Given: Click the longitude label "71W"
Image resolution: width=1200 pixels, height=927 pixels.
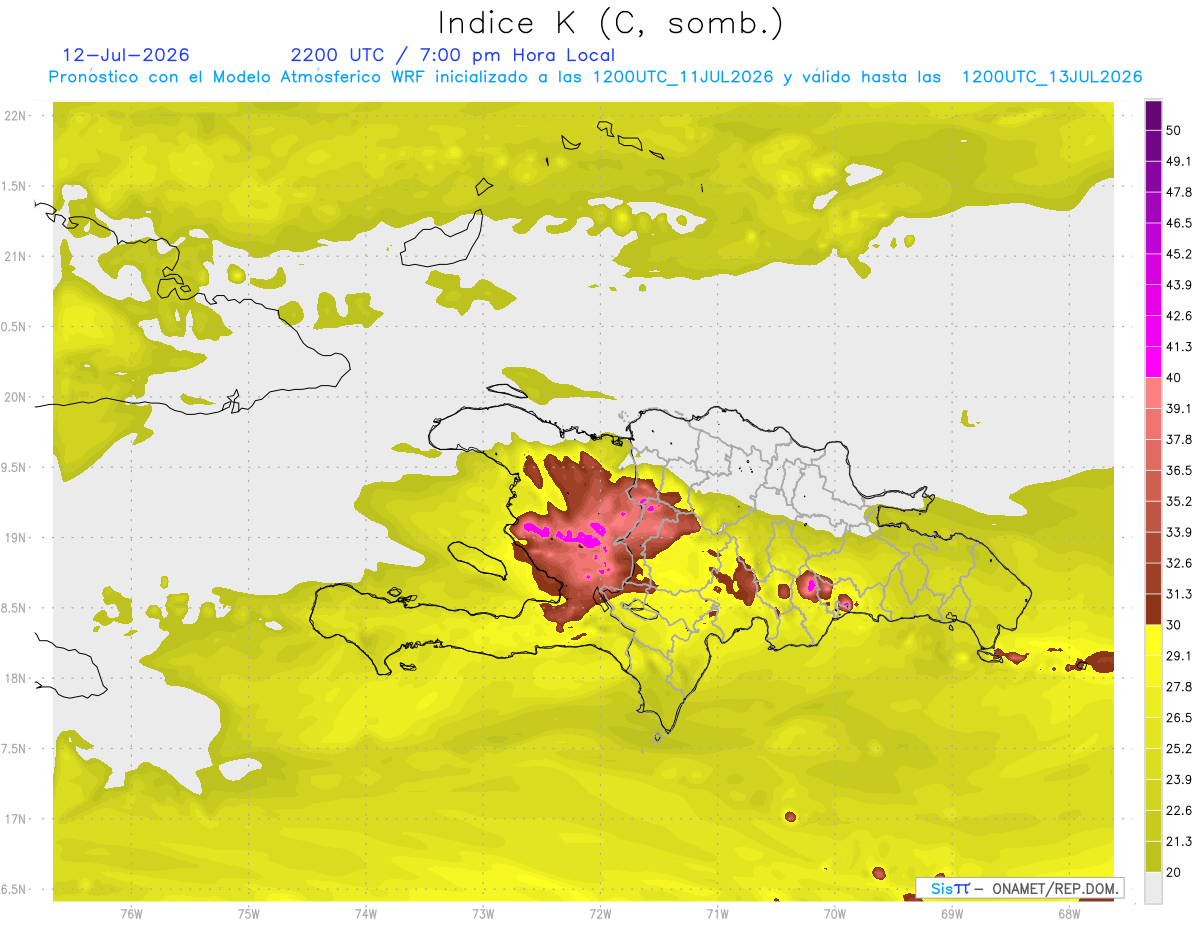Looking at the screenshot, I should coord(717,913).
